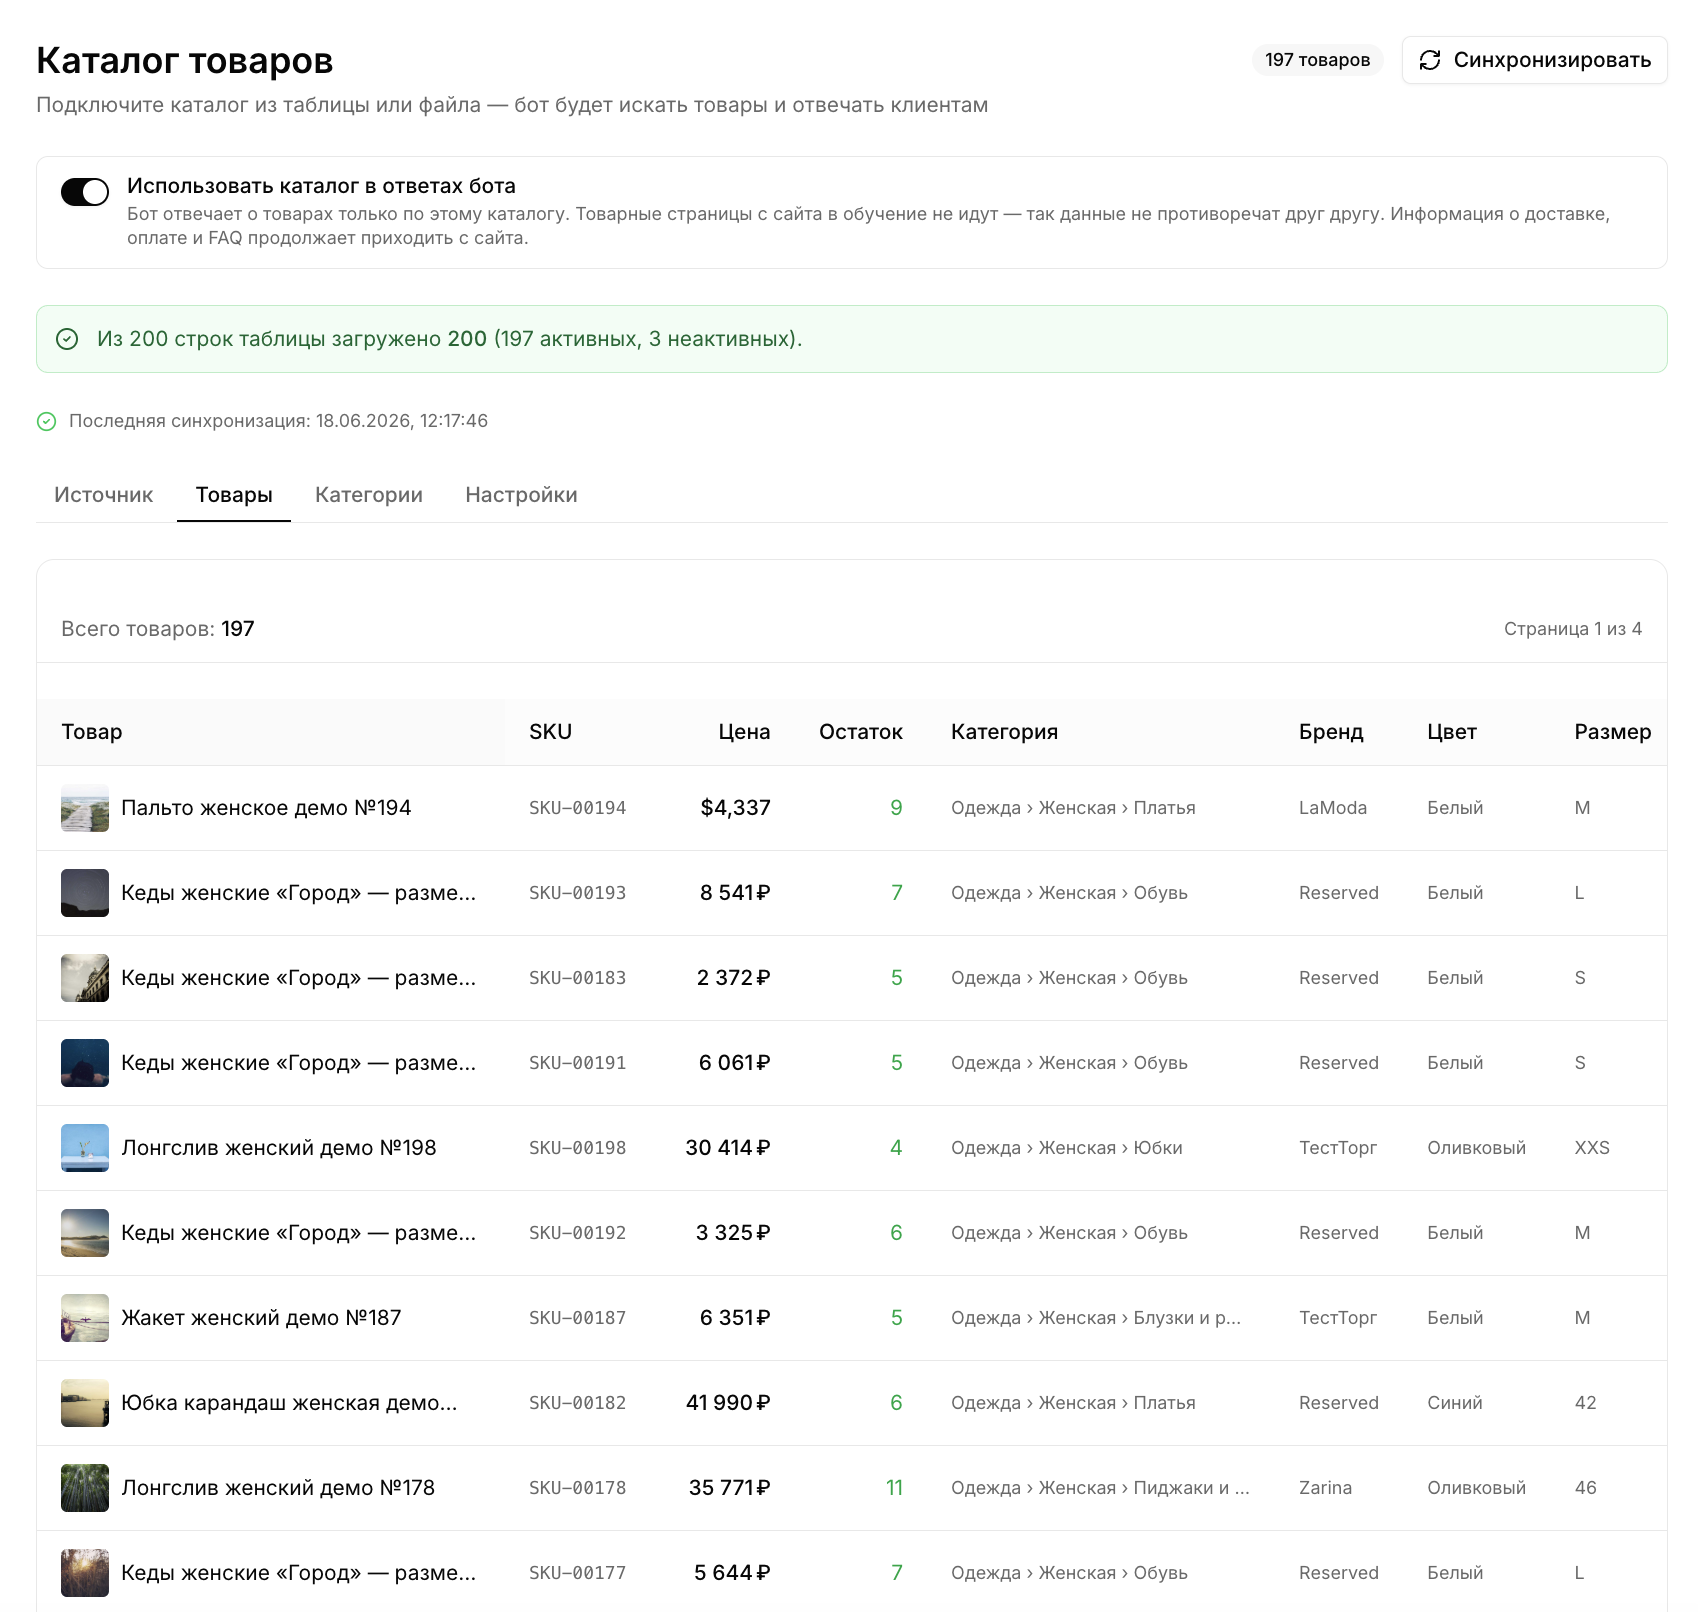Screen dimensions: 1698x1612
Task: Open thumbnail of Лонгслив женский демо №178
Action: coord(85,1488)
